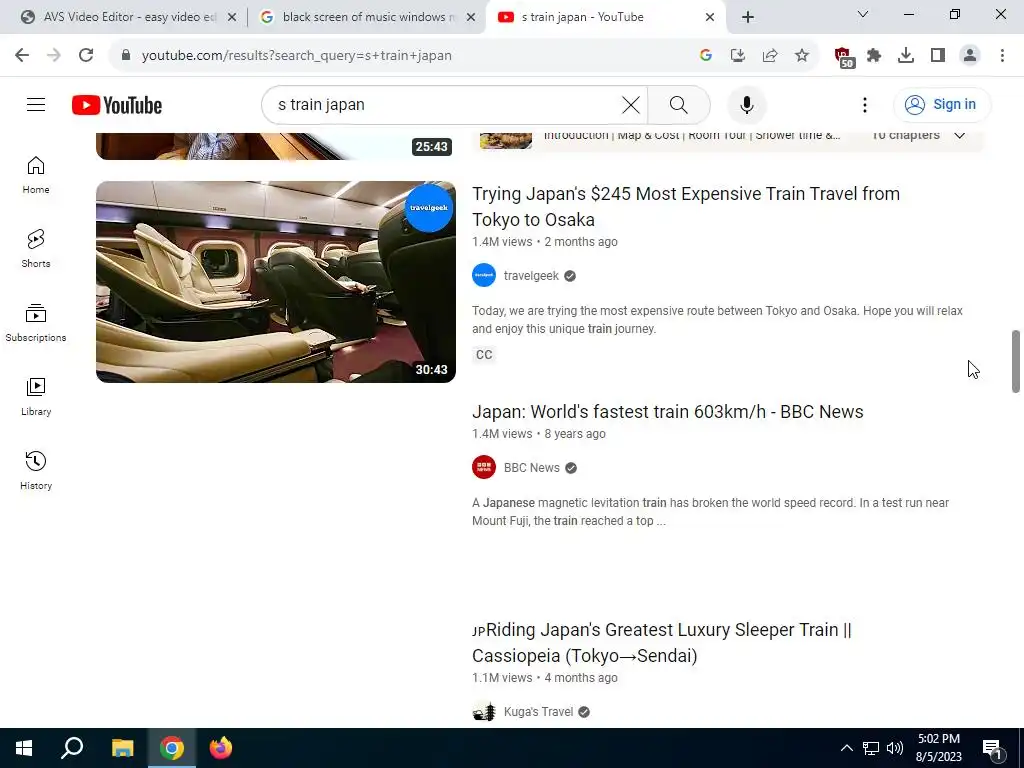The height and width of the screenshot is (768, 1024).
Task: Close the black screen of music tab
Action: pos(470,17)
